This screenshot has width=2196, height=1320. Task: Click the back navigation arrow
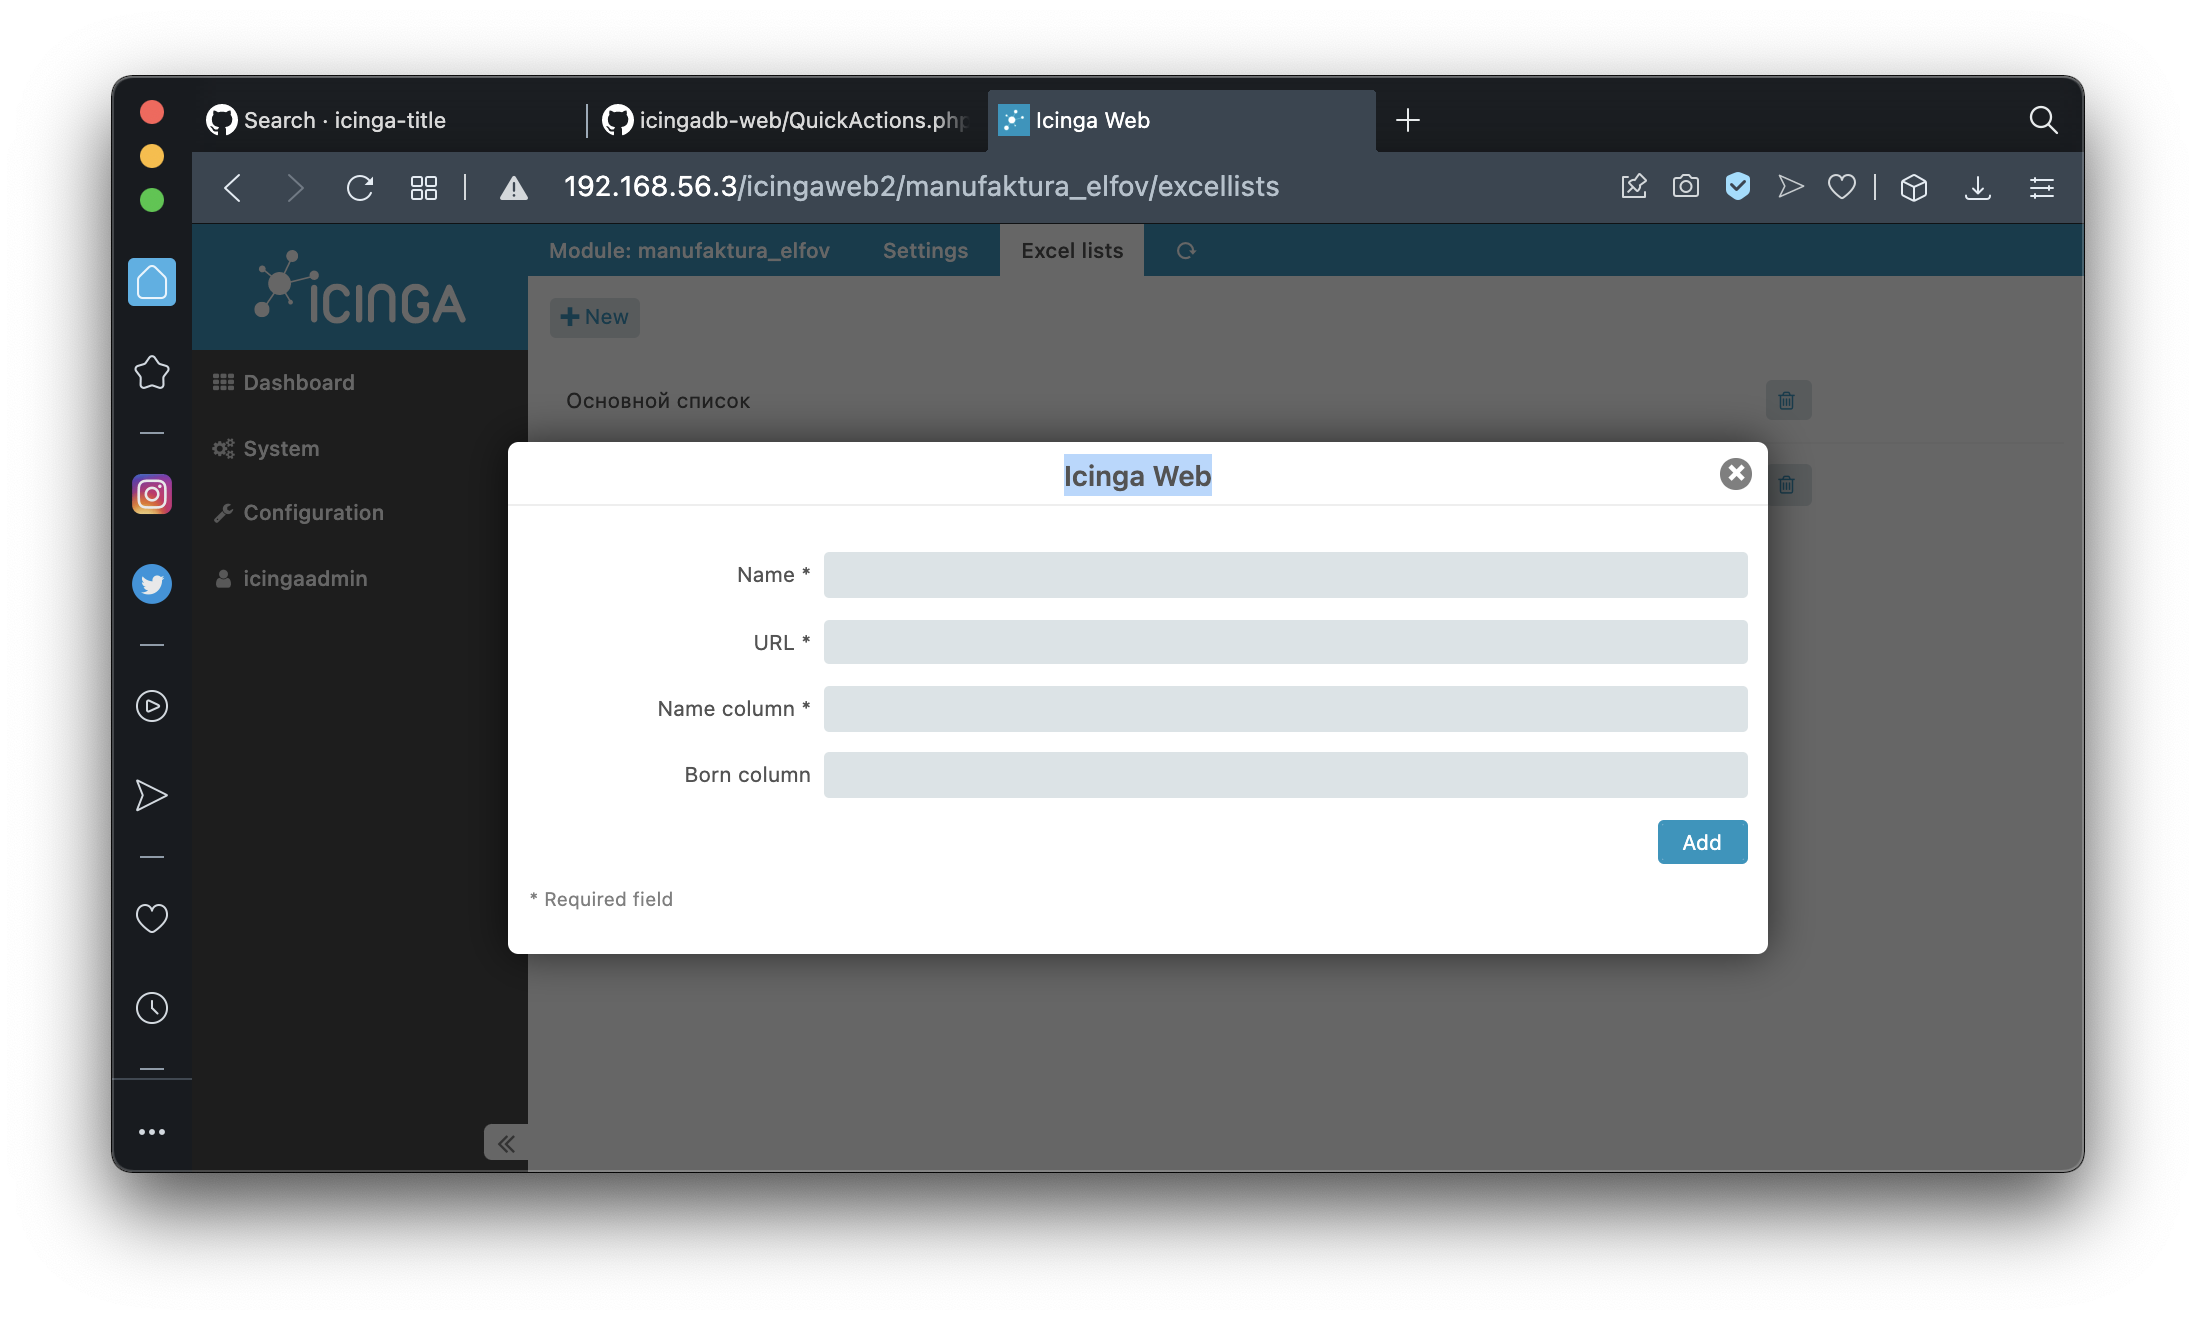232,187
